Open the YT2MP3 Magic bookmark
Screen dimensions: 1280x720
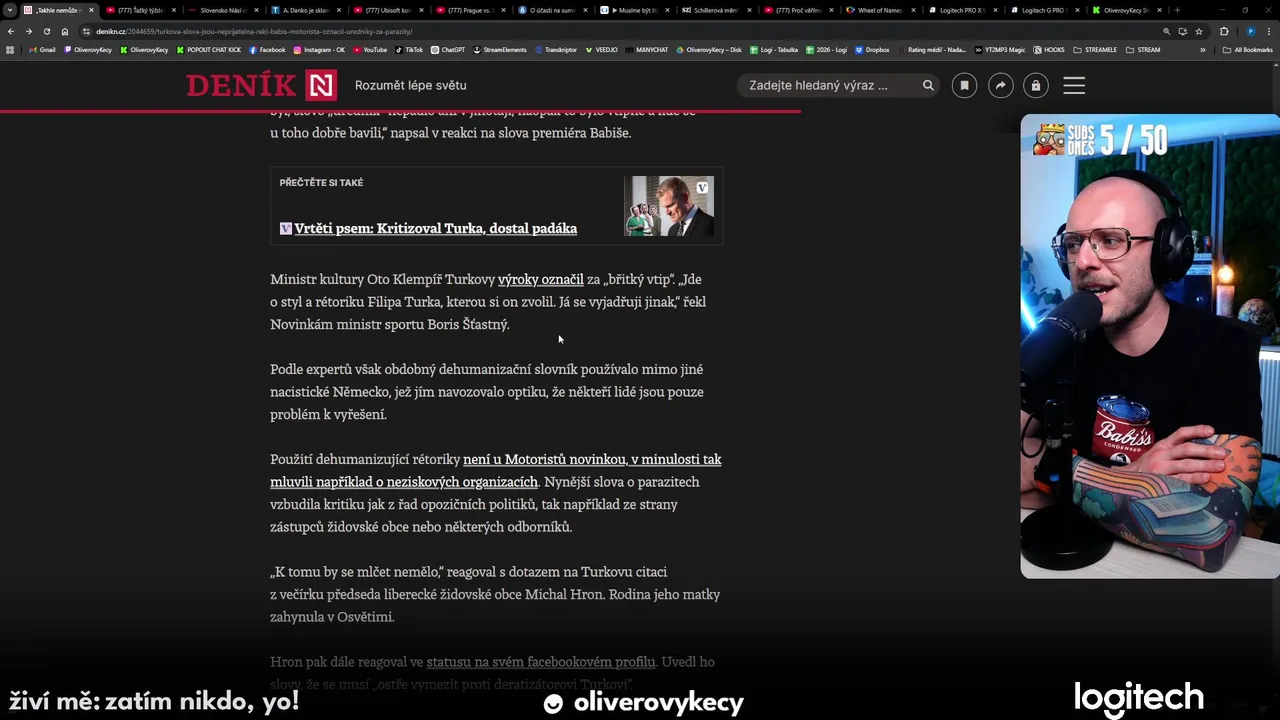[x=1000, y=49]
